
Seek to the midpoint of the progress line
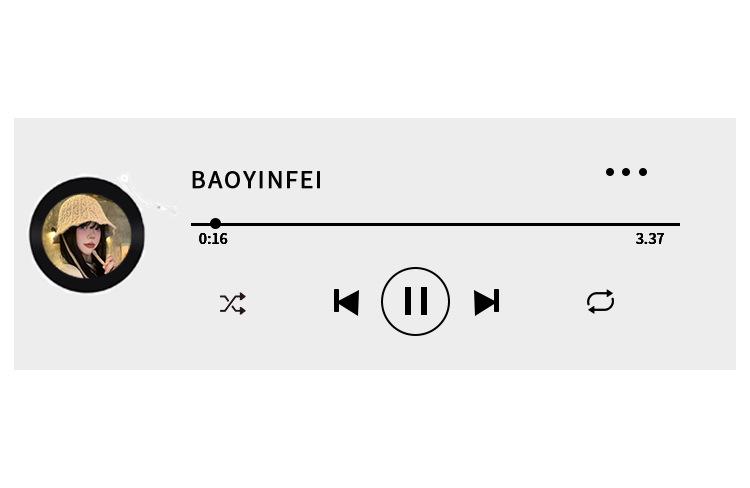coord(435,224)
